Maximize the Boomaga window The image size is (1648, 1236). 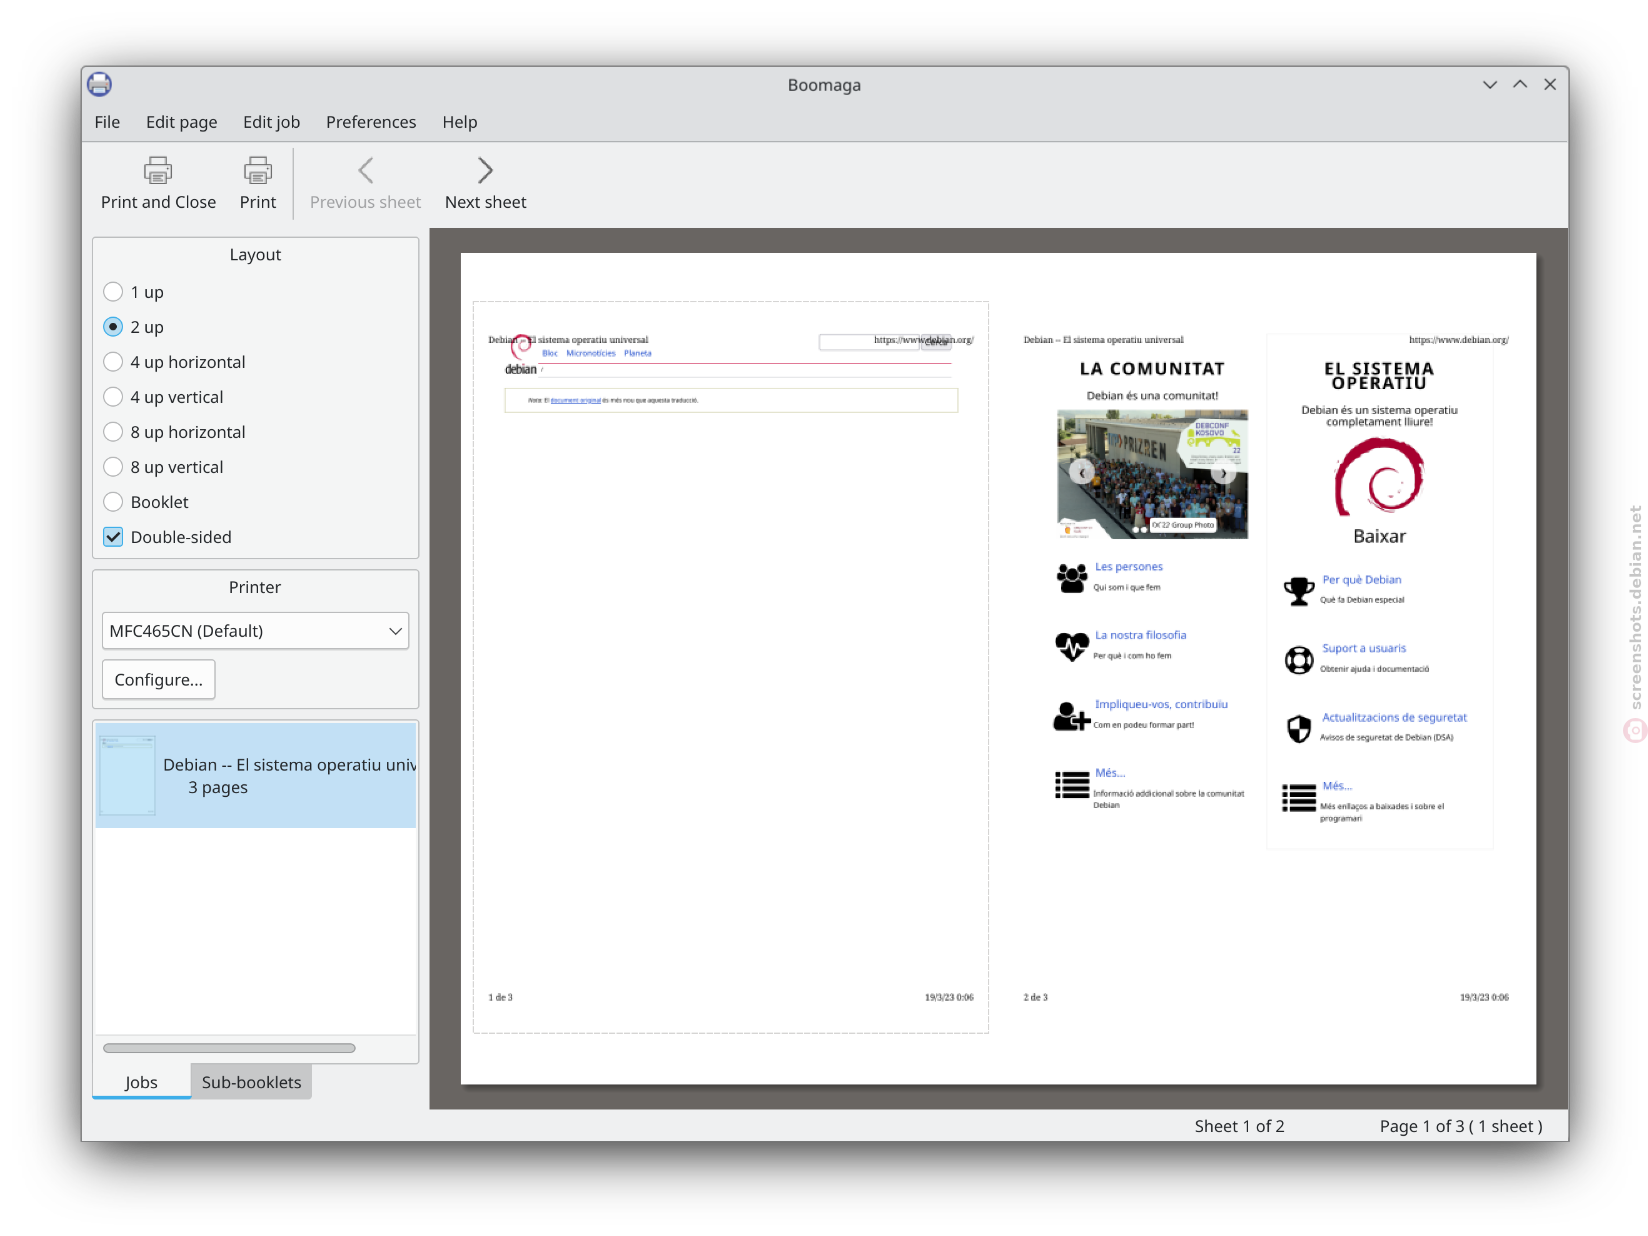point(1520,85)
